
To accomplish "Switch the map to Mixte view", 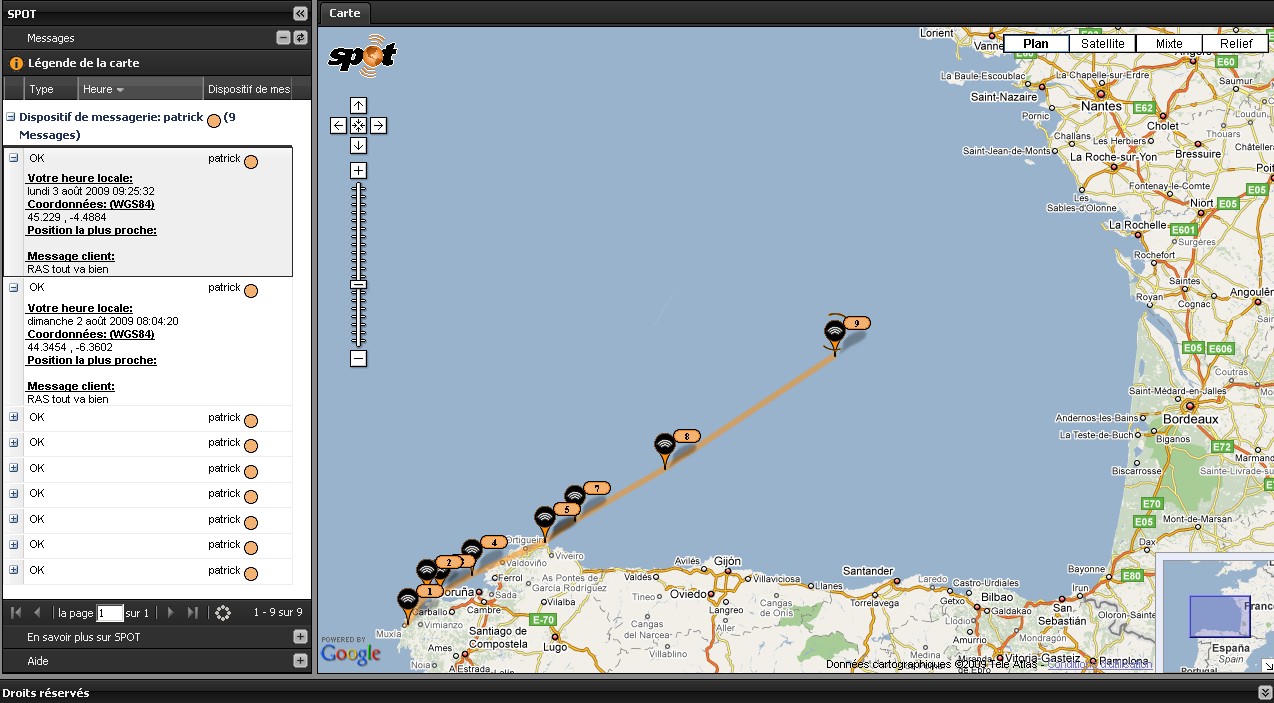I will click(x=1169, y=44).
